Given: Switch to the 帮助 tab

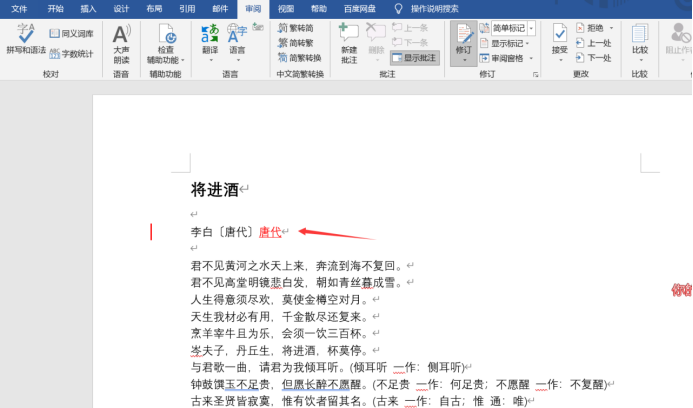Looking at the screenshot, I should coord(319,8).
